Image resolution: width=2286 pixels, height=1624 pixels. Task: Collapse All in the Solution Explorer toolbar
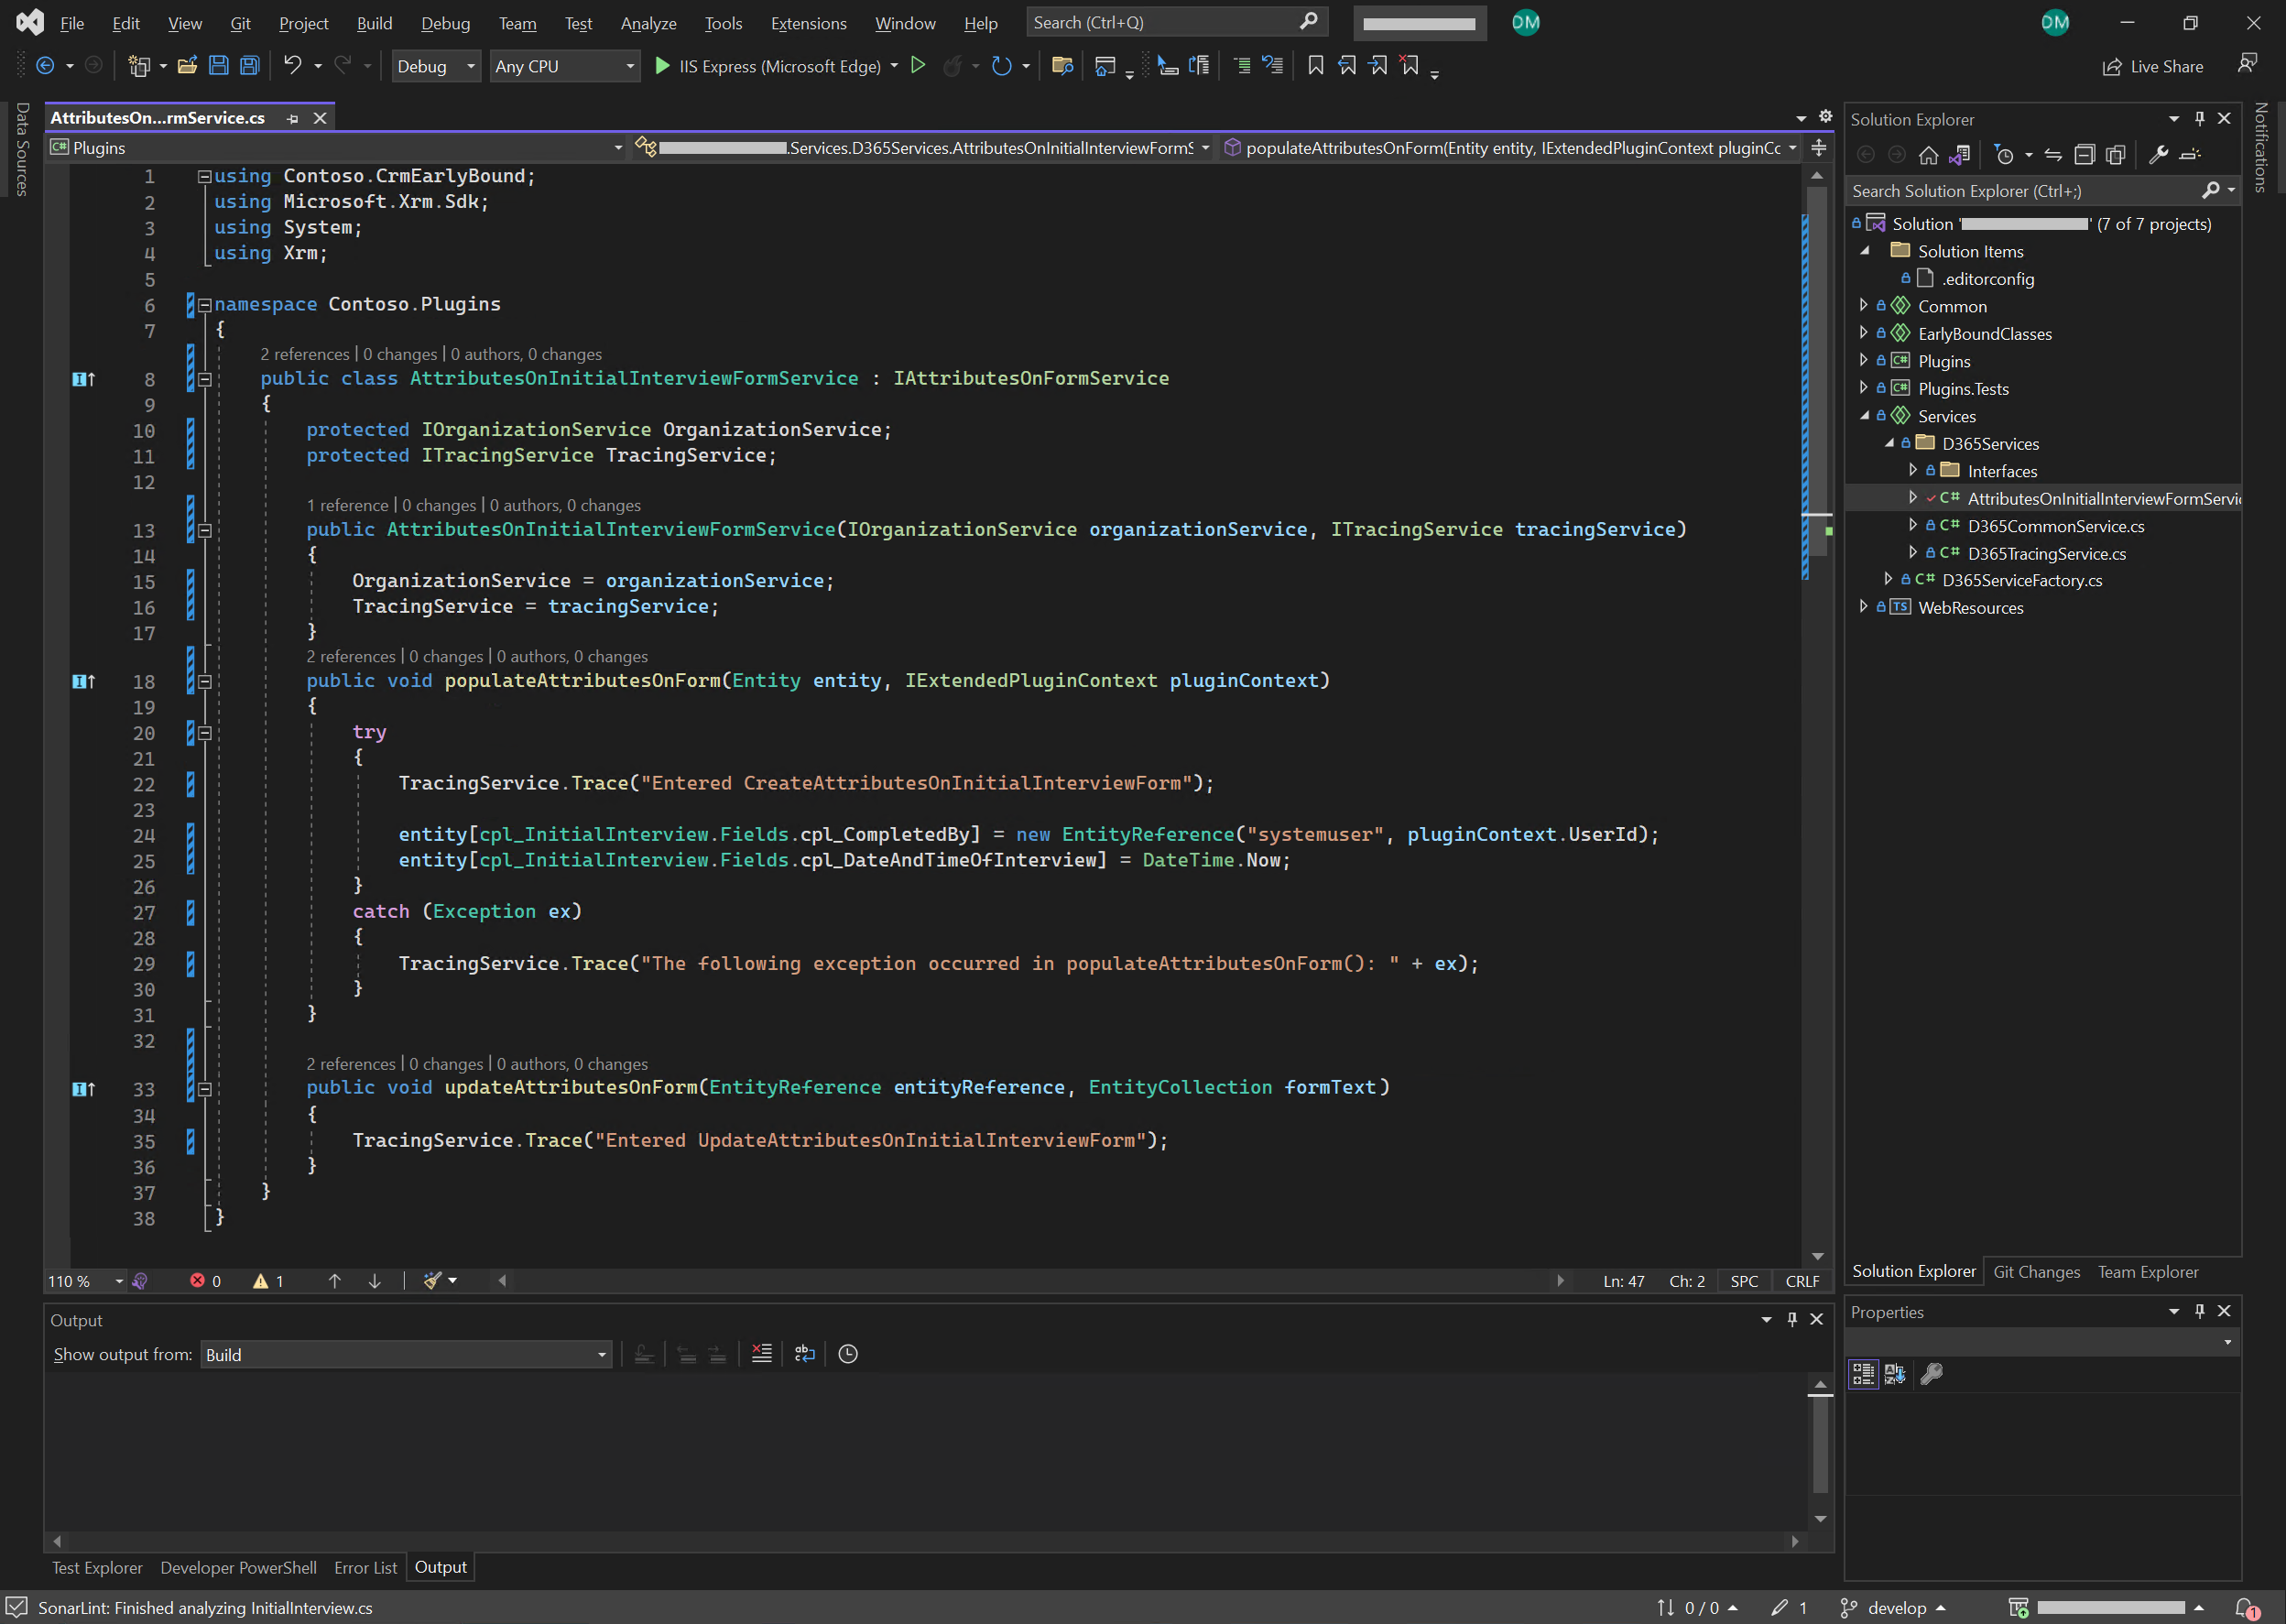point(2084,155)
